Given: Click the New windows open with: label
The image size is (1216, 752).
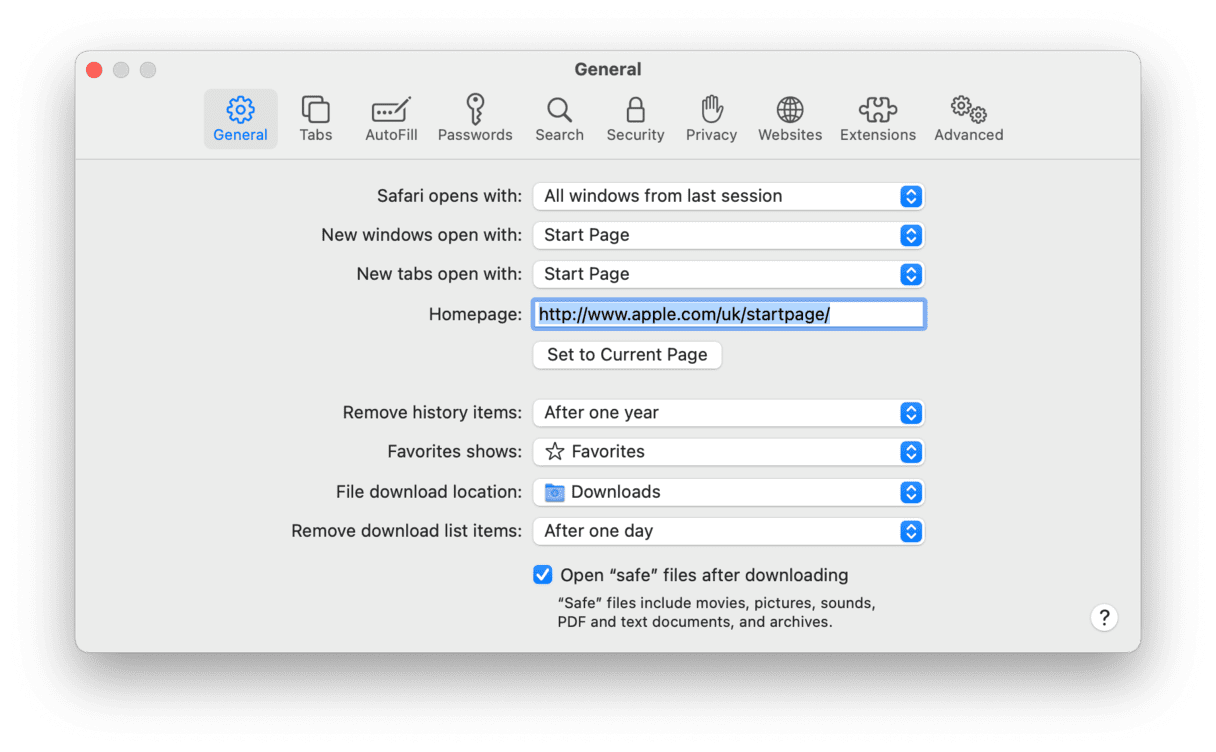Looking at the screenshot, I should (x=421, y=235).
